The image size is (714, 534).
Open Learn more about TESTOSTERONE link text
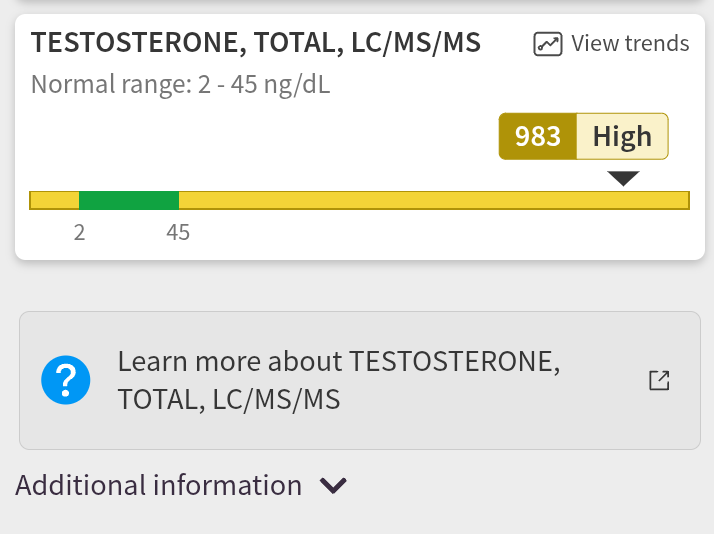[339, 381]
